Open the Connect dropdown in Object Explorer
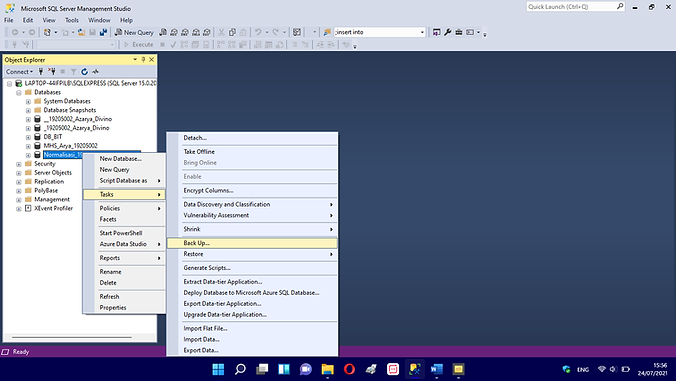 tap(19, 72)
